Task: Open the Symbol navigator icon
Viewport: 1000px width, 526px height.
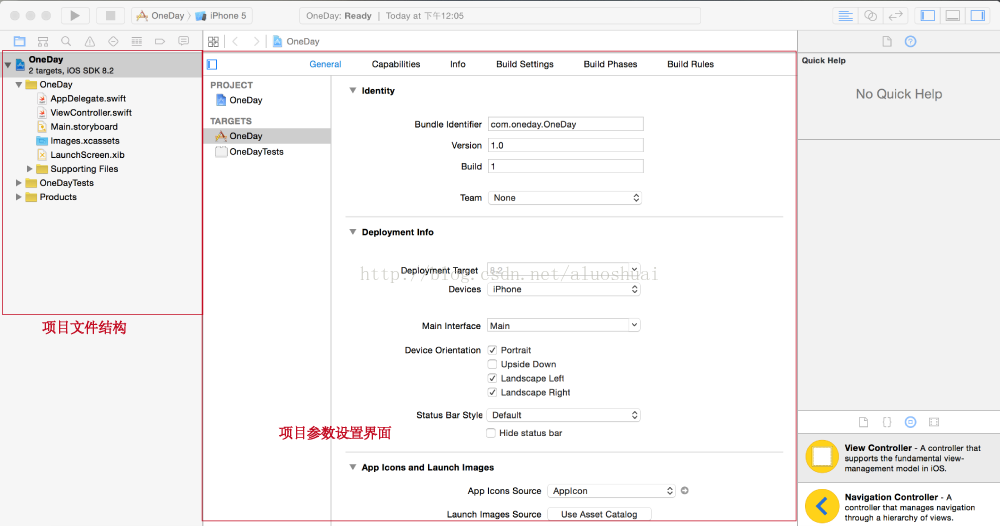Action: 43,41
